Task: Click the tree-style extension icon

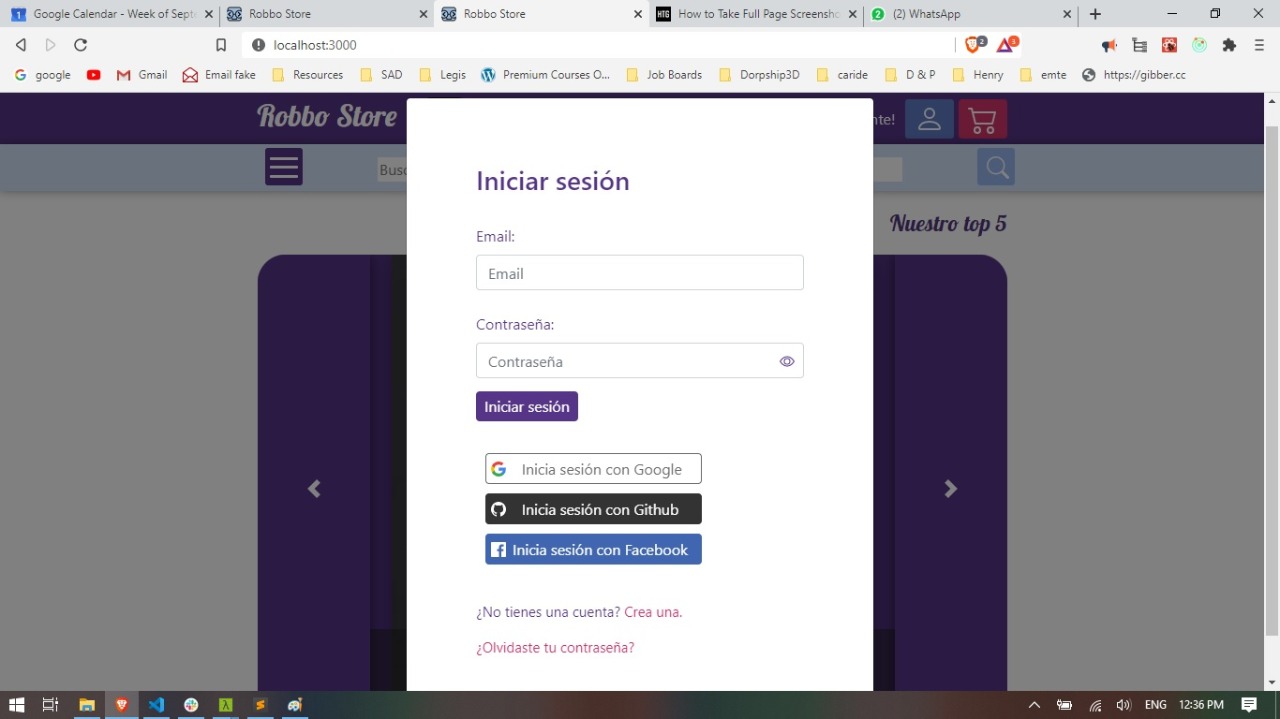Action: point(1139,45)
